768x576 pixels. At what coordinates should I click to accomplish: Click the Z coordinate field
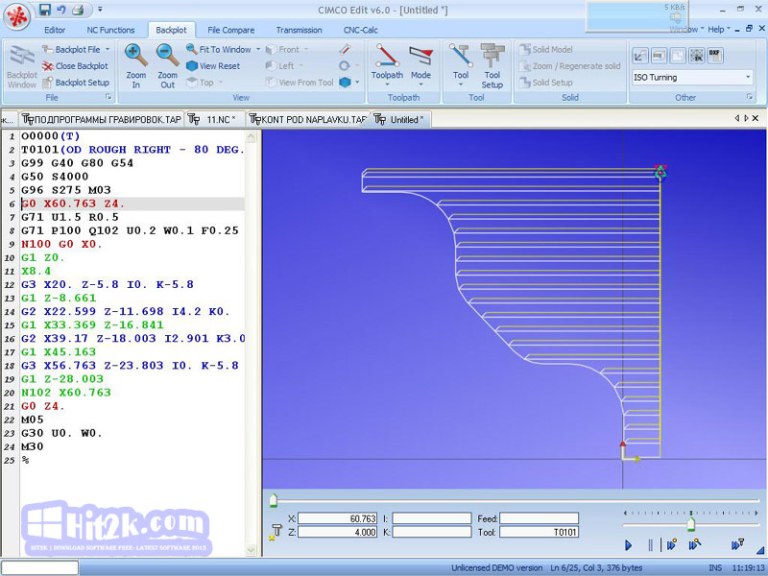pyautogui.click(x=337, y=532)
